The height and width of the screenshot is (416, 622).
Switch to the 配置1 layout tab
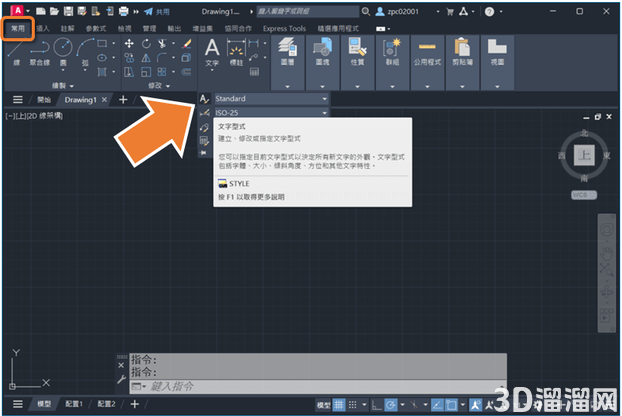74,404
